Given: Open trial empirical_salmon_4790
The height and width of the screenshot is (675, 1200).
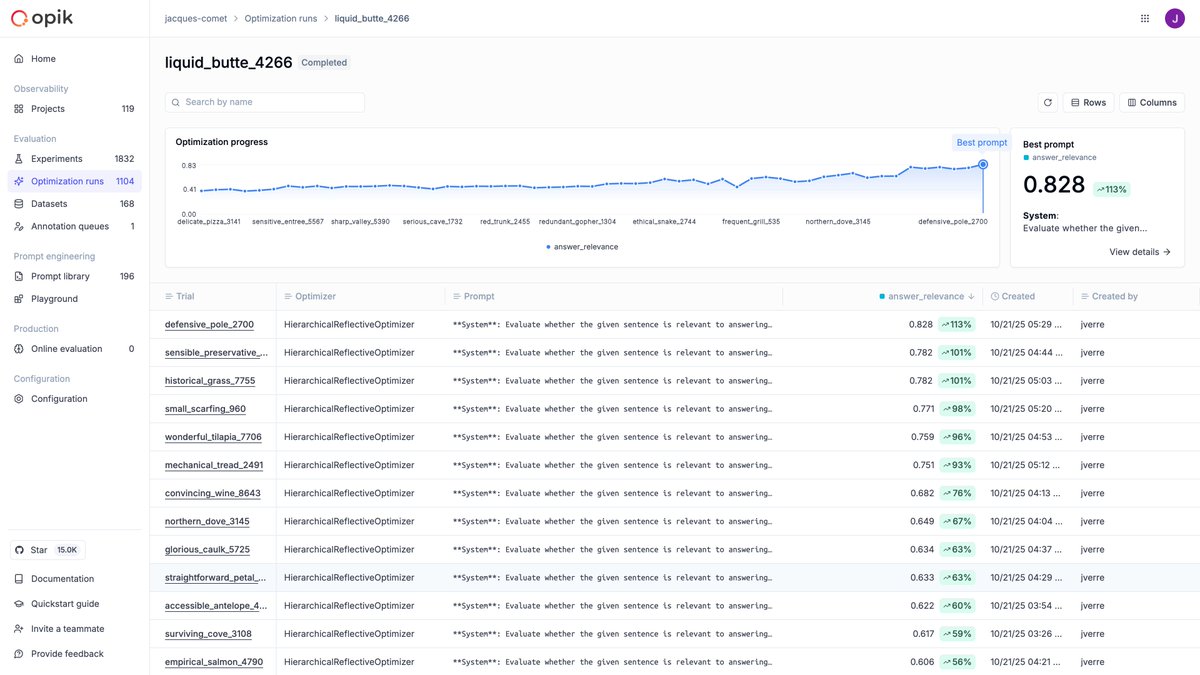Looking at the screenshot, I should coord(214,662).
